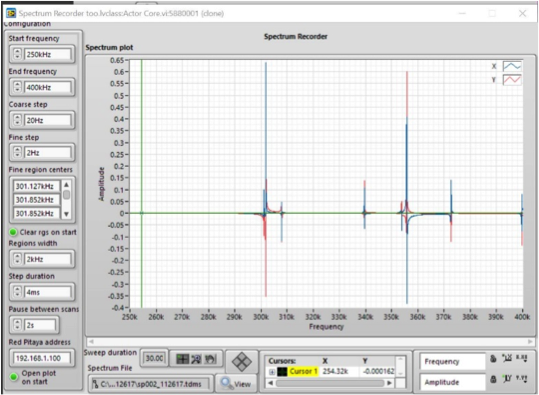Screen dimensions: 539x395
Task: Select the crosshair cursor tool in graph palette
Action: point(182,359)
